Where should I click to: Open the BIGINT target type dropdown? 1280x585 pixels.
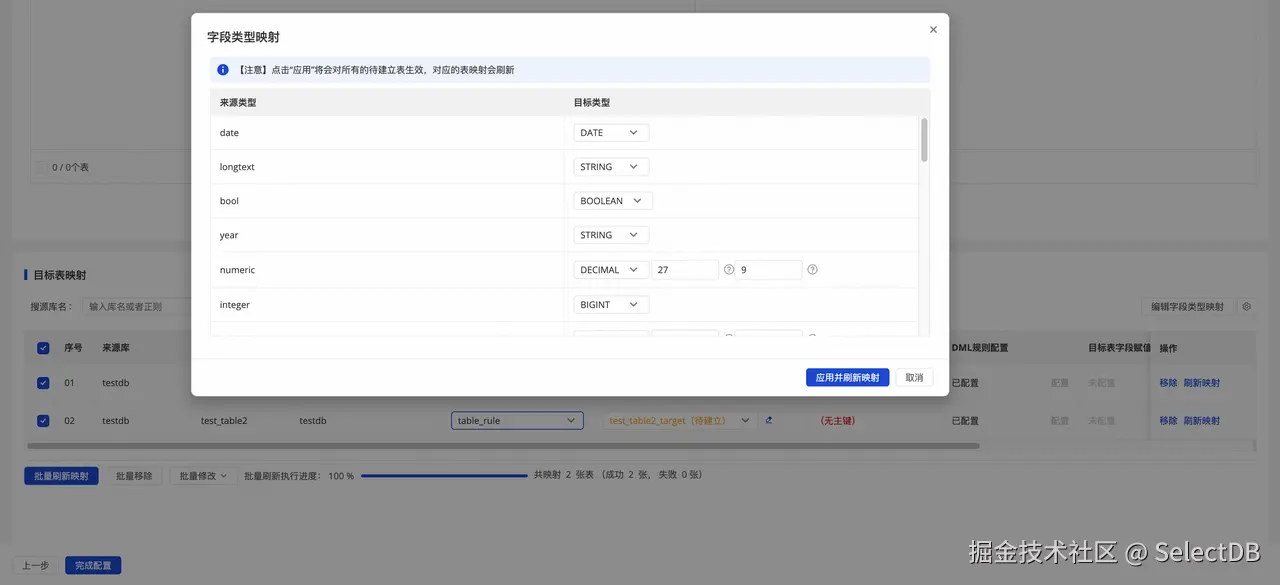click(x=611, y=305)
